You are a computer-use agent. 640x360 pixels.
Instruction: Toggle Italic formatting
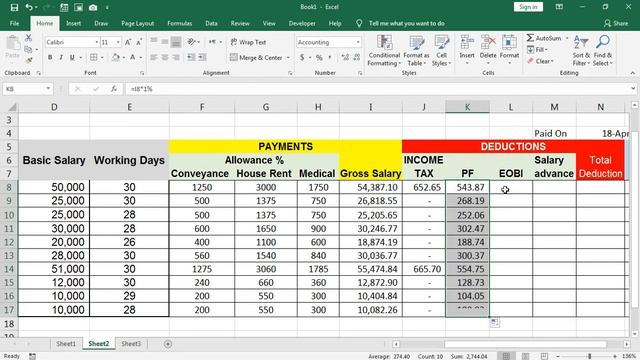pyautogui.click(x=61, y=57)
